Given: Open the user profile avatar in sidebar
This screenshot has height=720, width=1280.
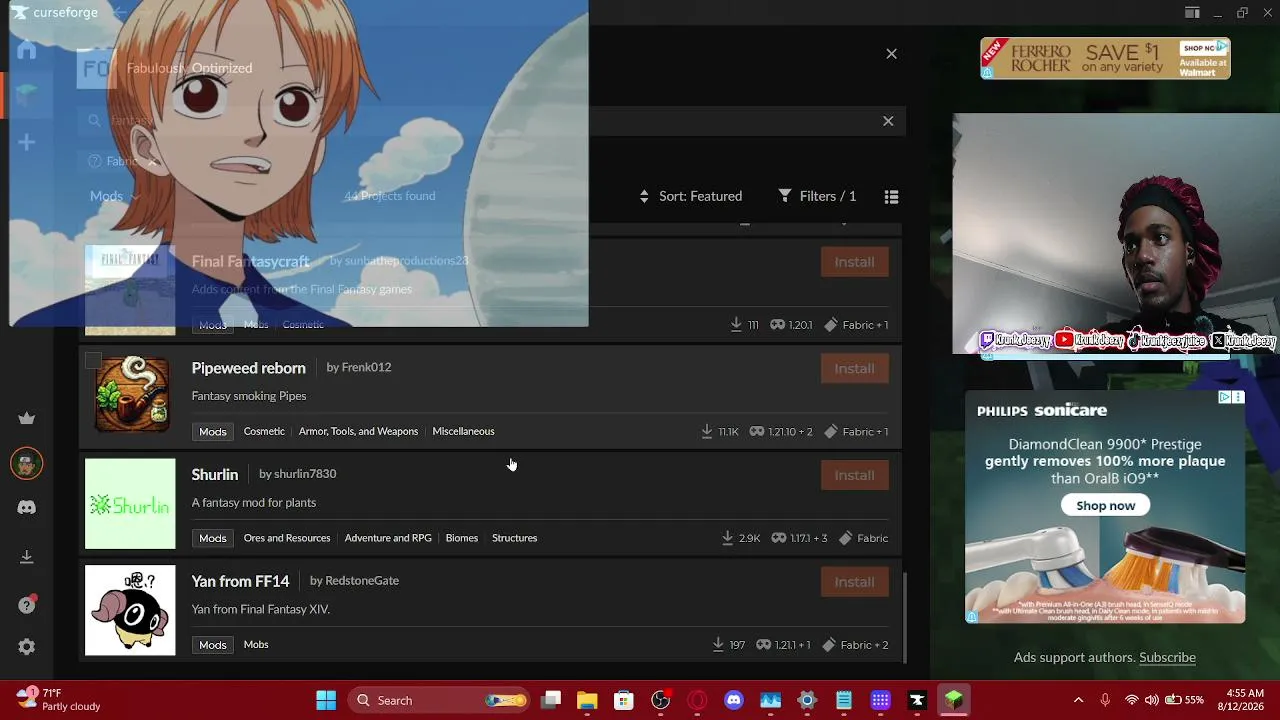Looking at the screenshot, I should pyautogui.click(x=27, y=463).
